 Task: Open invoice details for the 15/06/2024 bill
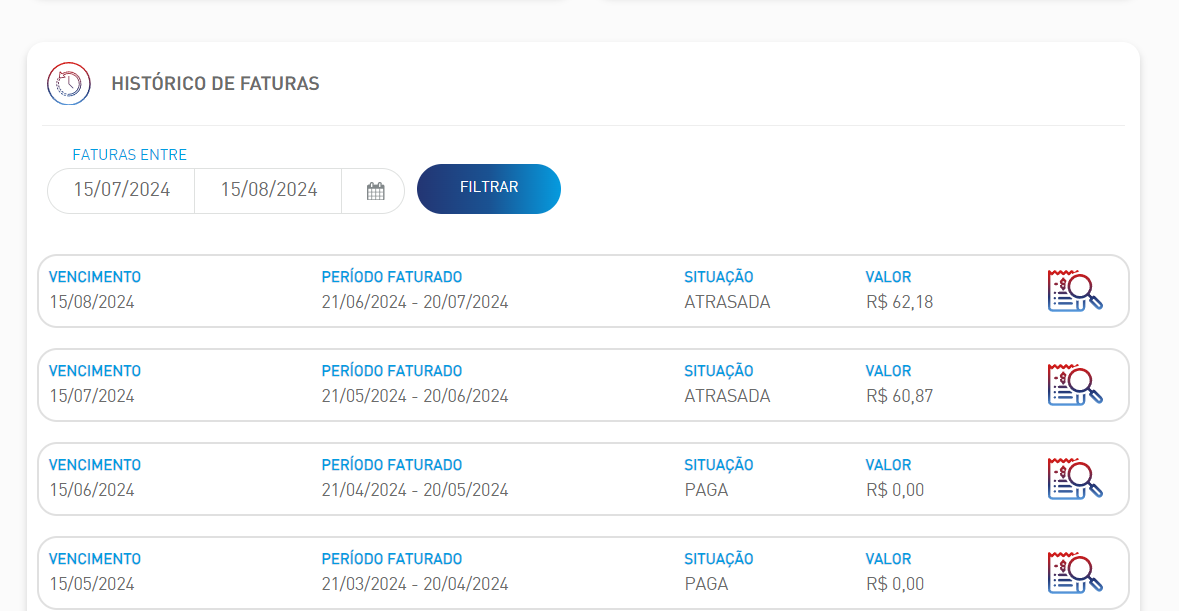point(1074,479)
